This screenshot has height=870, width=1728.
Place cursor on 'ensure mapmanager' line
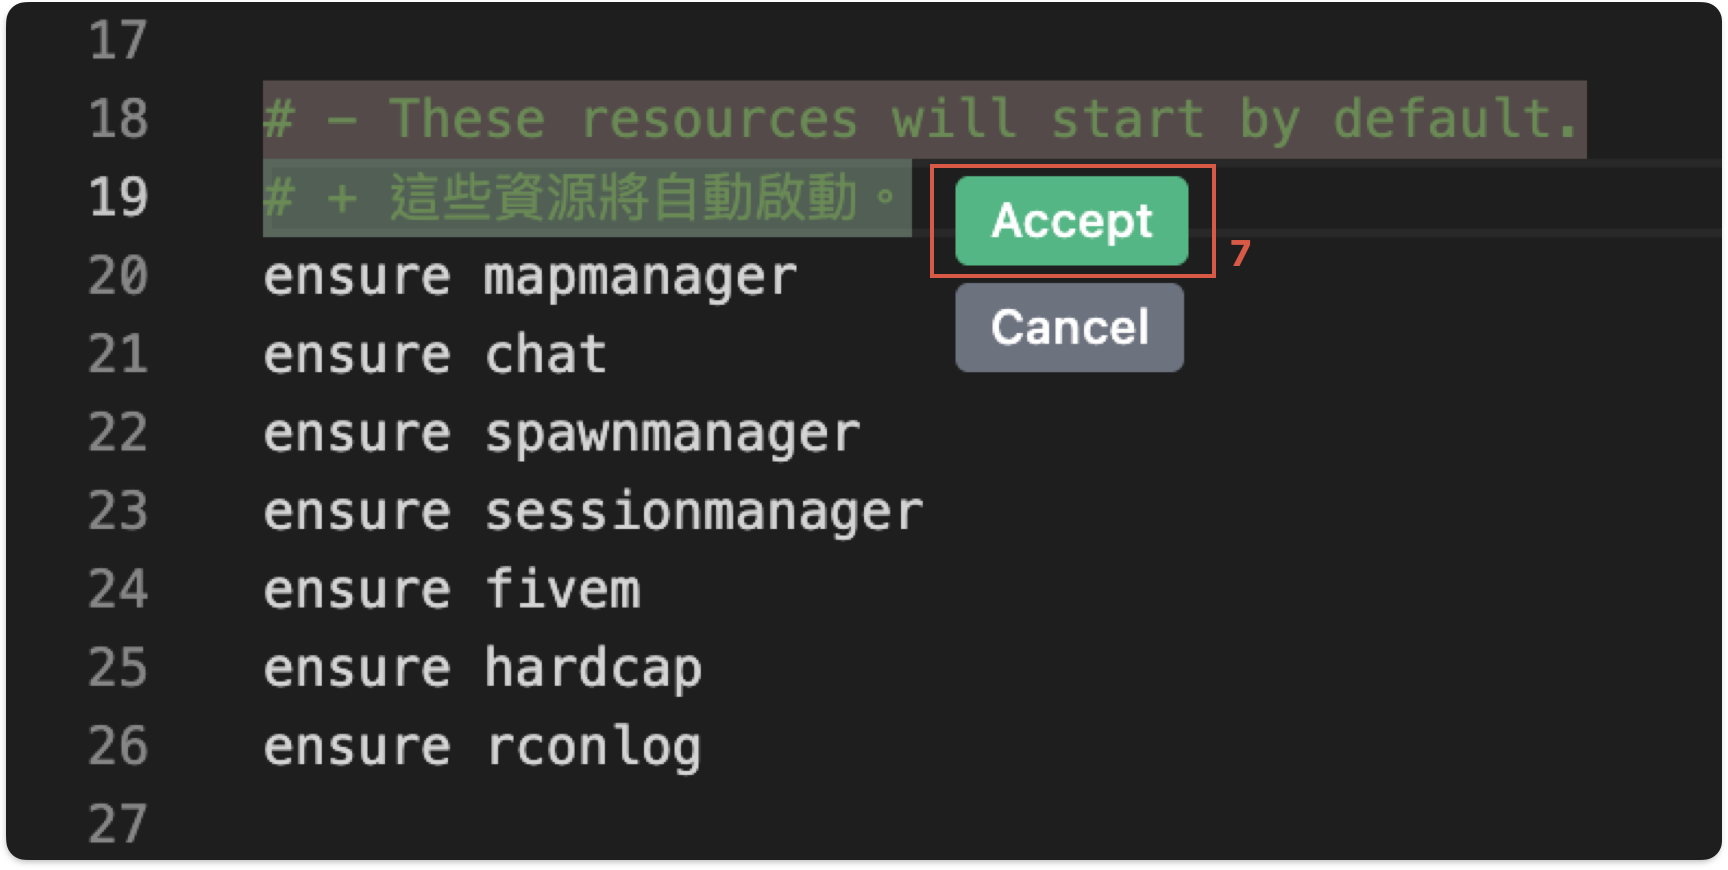[530, 277]
